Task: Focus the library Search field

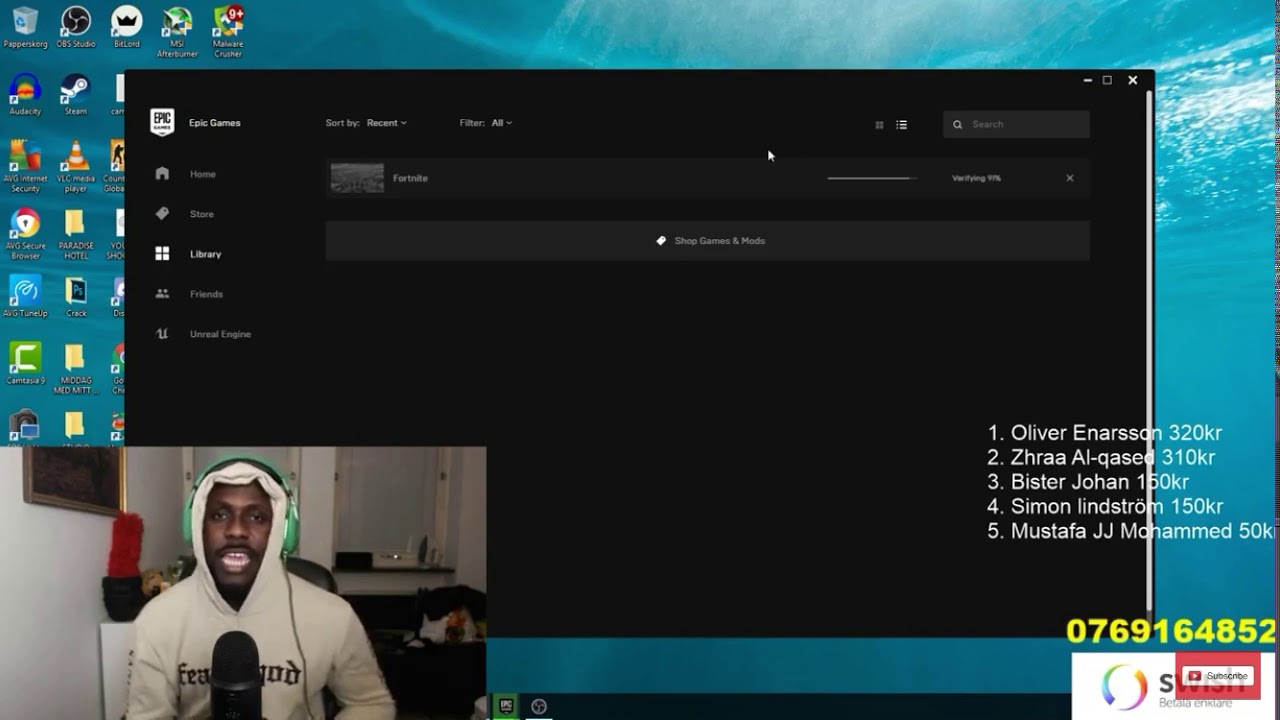Action: click(x=1016, y=124)
